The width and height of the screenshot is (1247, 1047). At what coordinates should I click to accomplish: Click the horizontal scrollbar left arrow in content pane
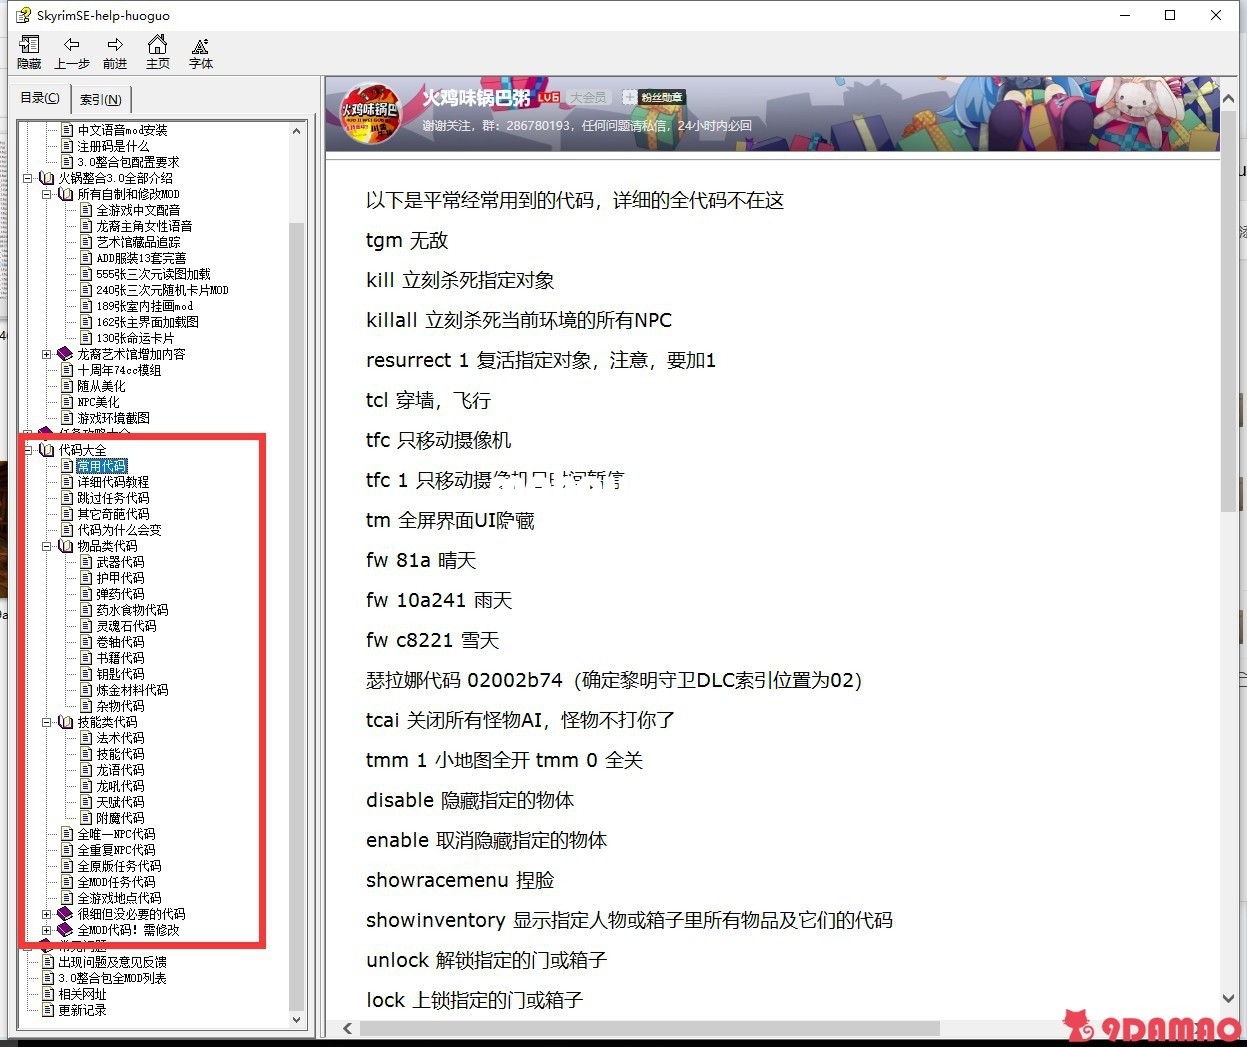[x=347, y=1028]
